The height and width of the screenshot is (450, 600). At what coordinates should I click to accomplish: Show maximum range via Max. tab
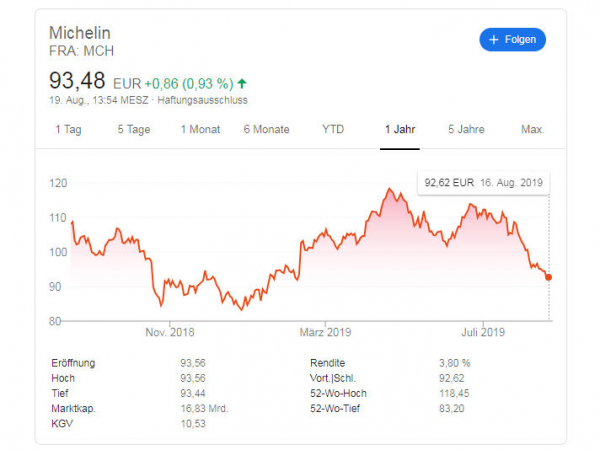(x=533, y=129)
